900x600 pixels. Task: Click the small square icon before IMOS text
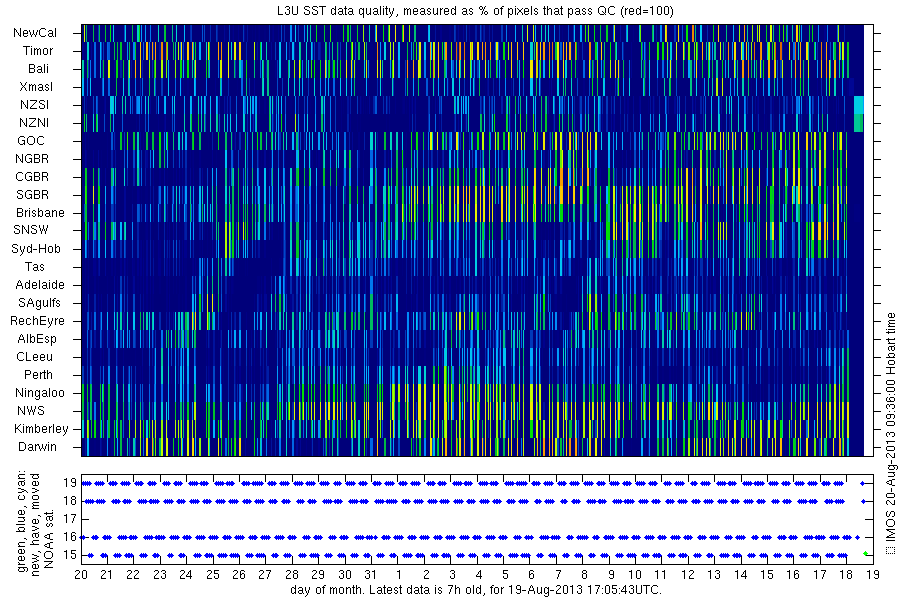[890, 551]
